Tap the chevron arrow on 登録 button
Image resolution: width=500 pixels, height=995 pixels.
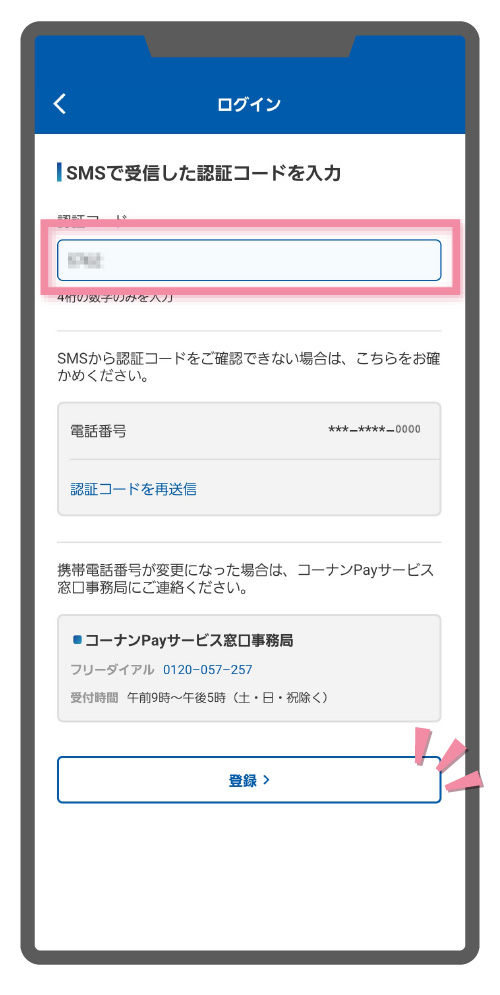[x=266, y=780]
